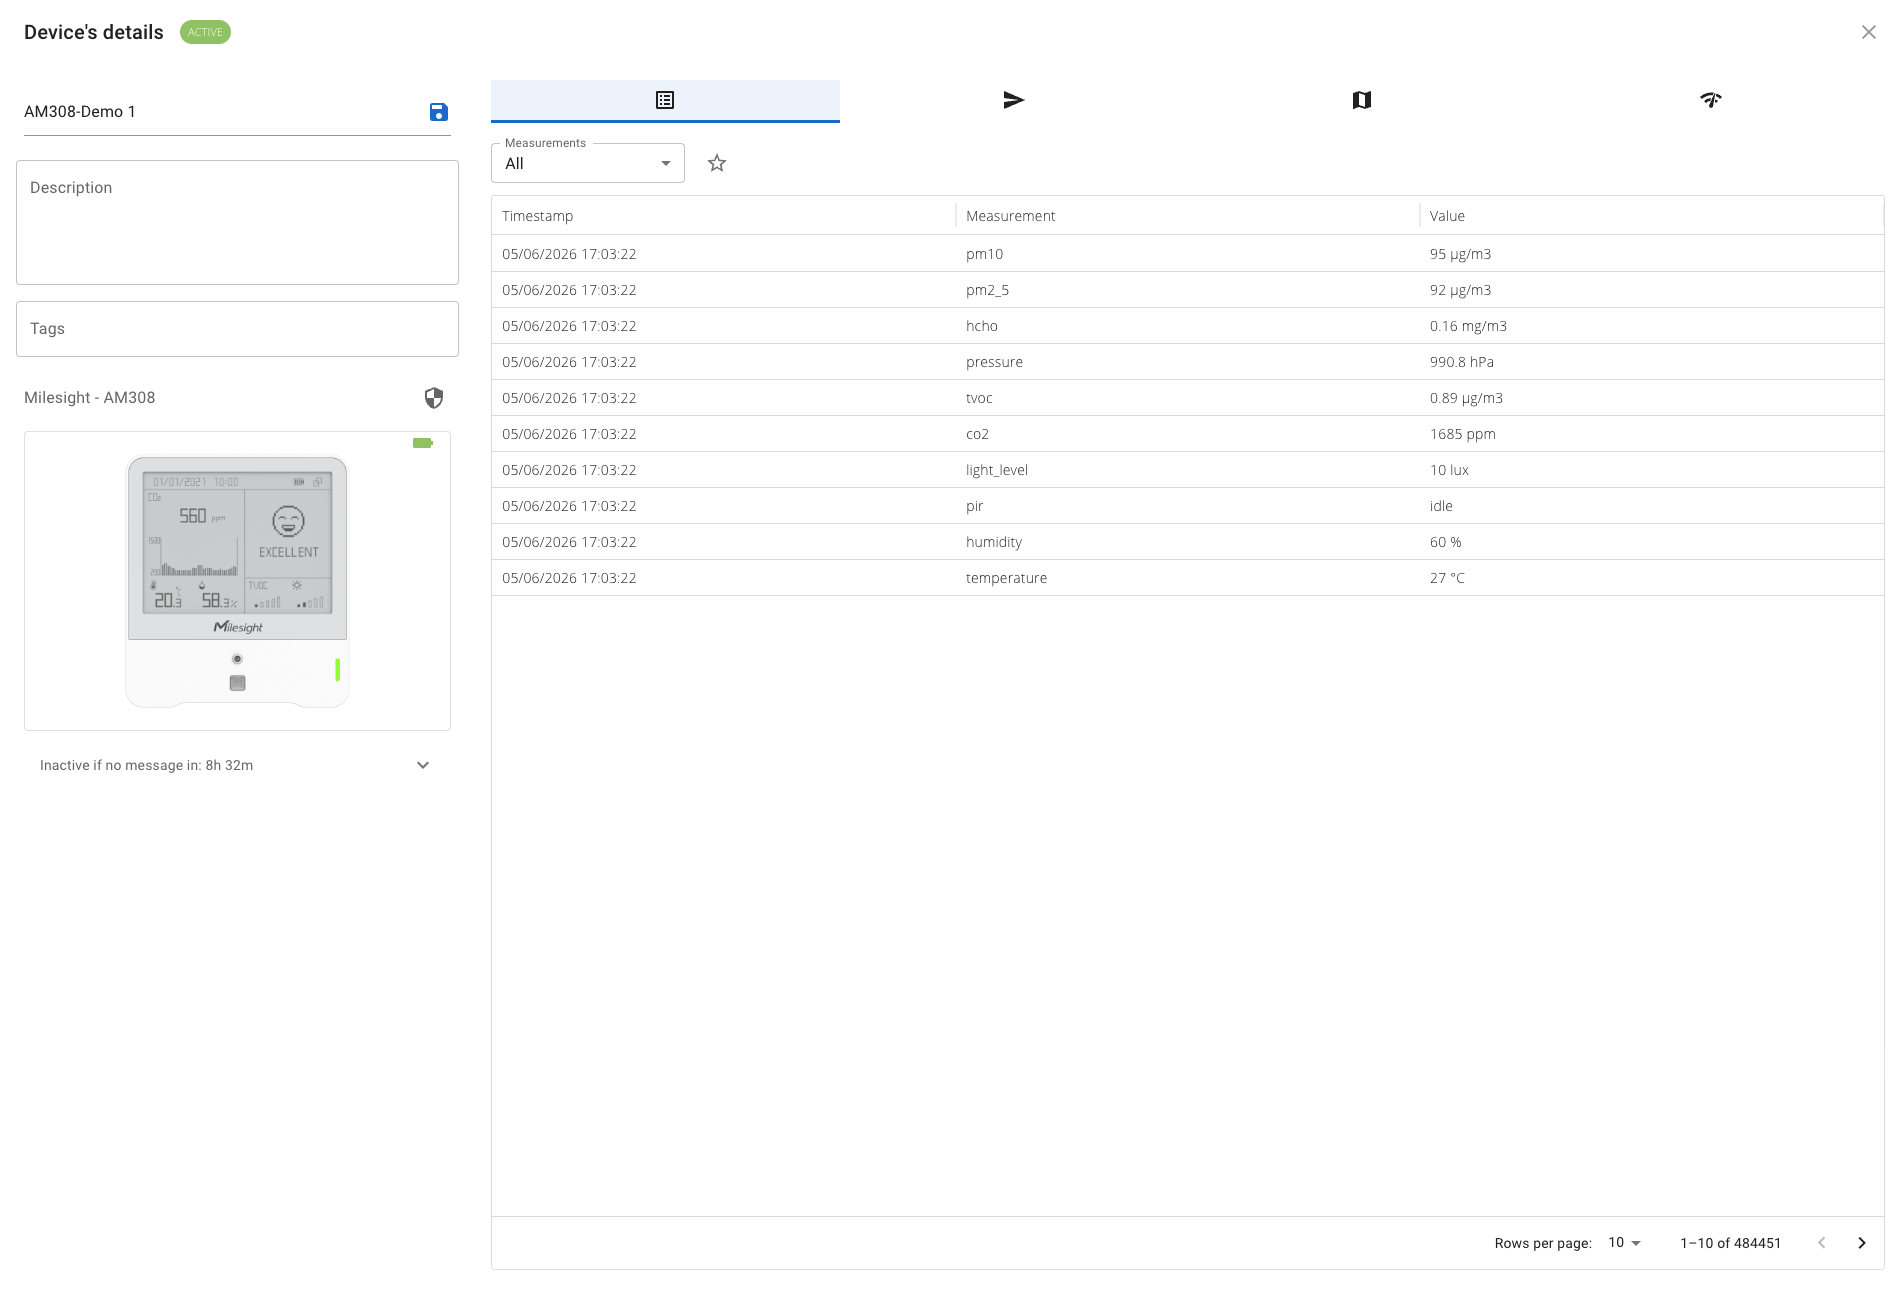Go to the previous page of measurements
Viewport: 1901px width, 1305px height.
pyautogui.click(x=1822, y=1243)
